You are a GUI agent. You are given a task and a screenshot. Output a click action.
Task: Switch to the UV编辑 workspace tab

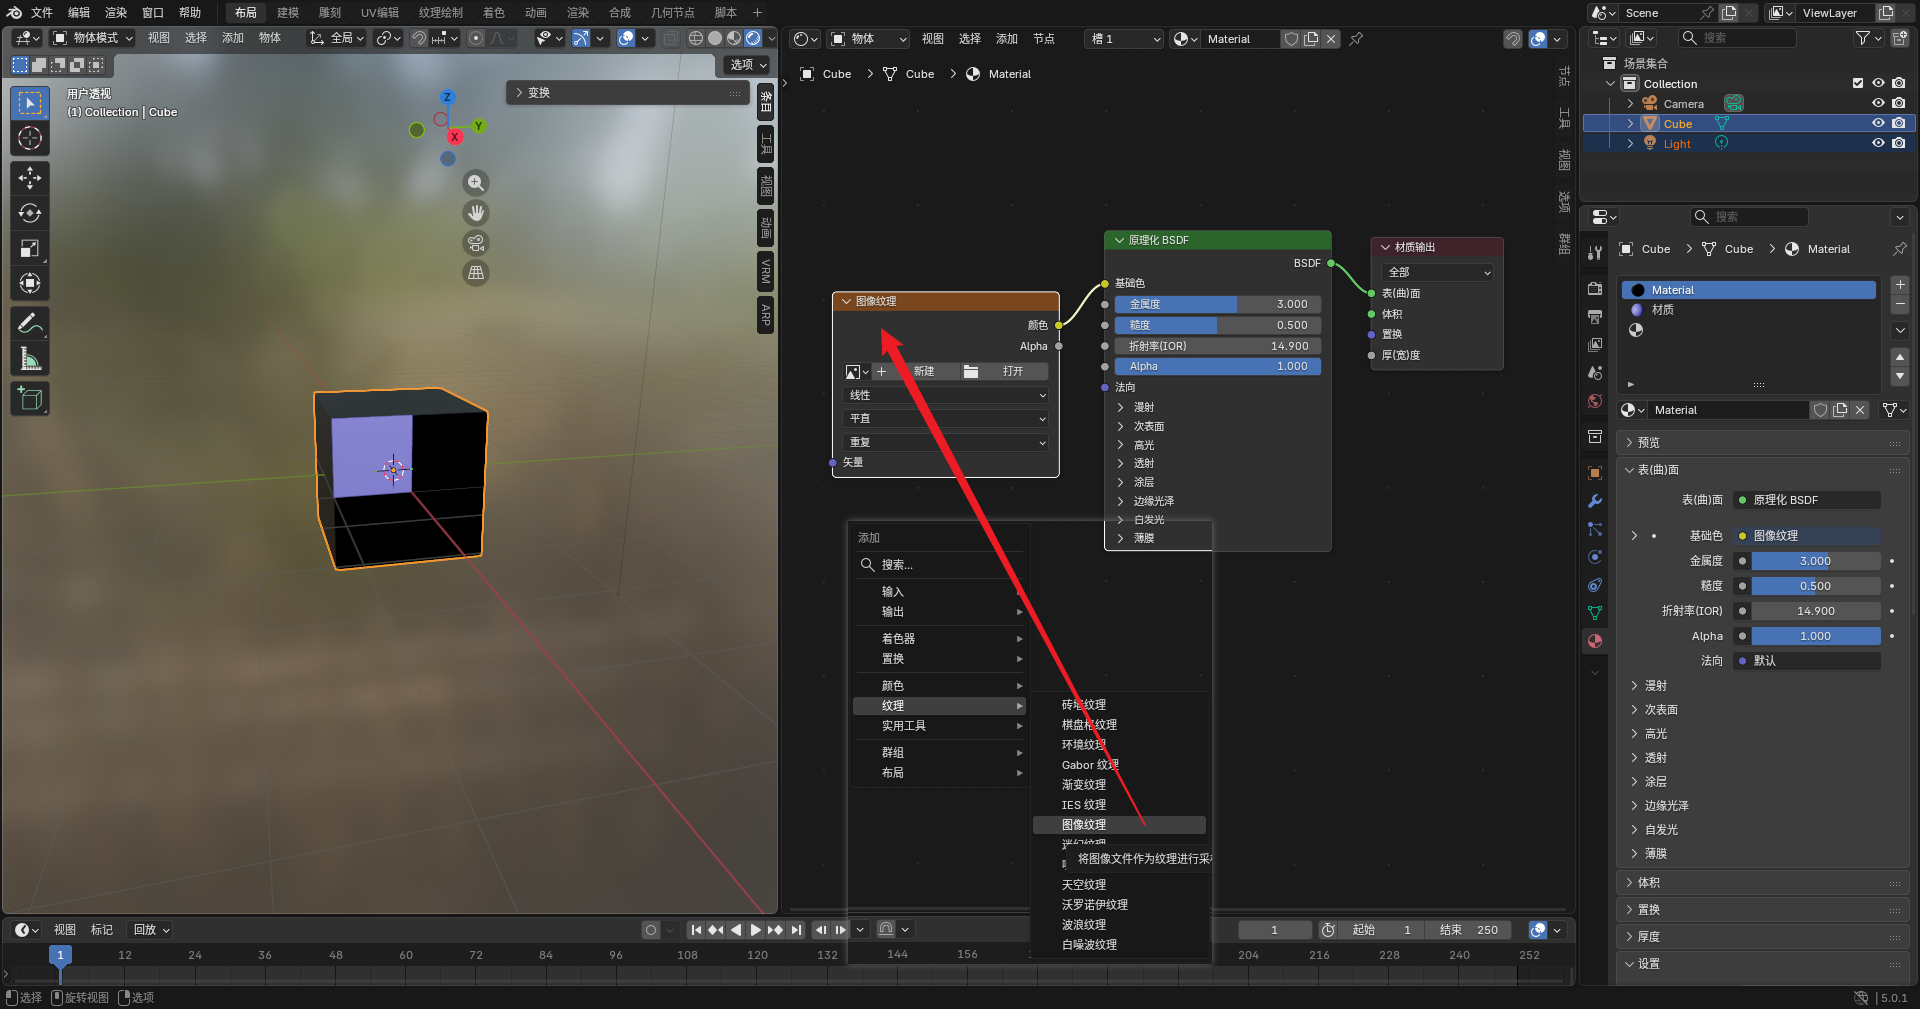[380, 13]
